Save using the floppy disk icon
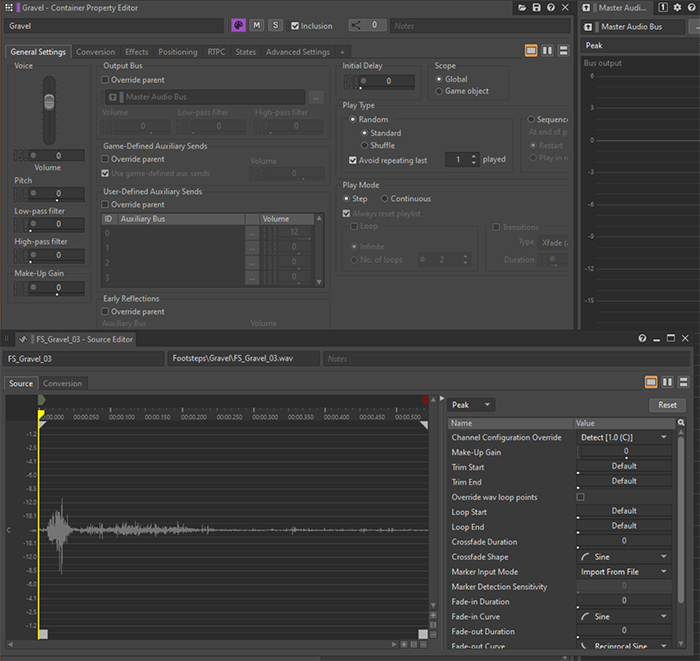Screen dimensions: 700x661 (537, 8)
